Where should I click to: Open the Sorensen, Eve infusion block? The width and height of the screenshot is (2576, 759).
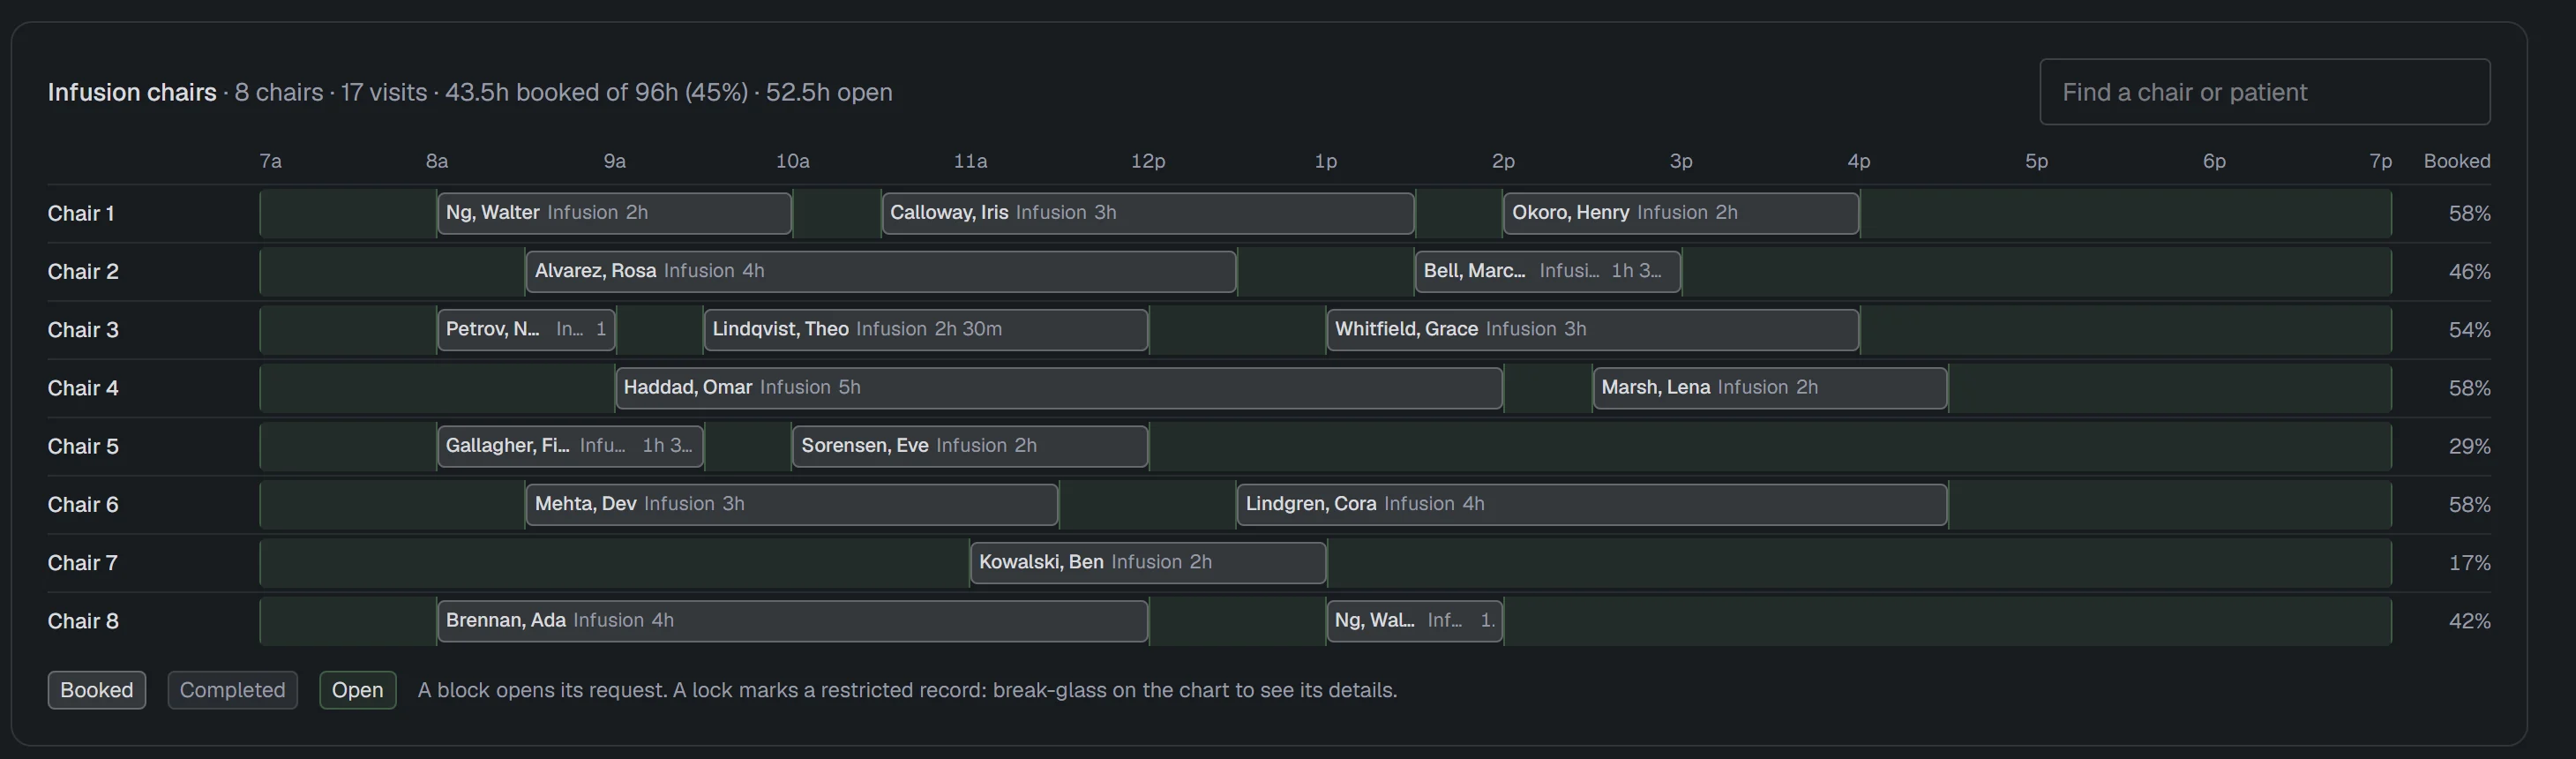pyautogui.click(x=970, y=446)
